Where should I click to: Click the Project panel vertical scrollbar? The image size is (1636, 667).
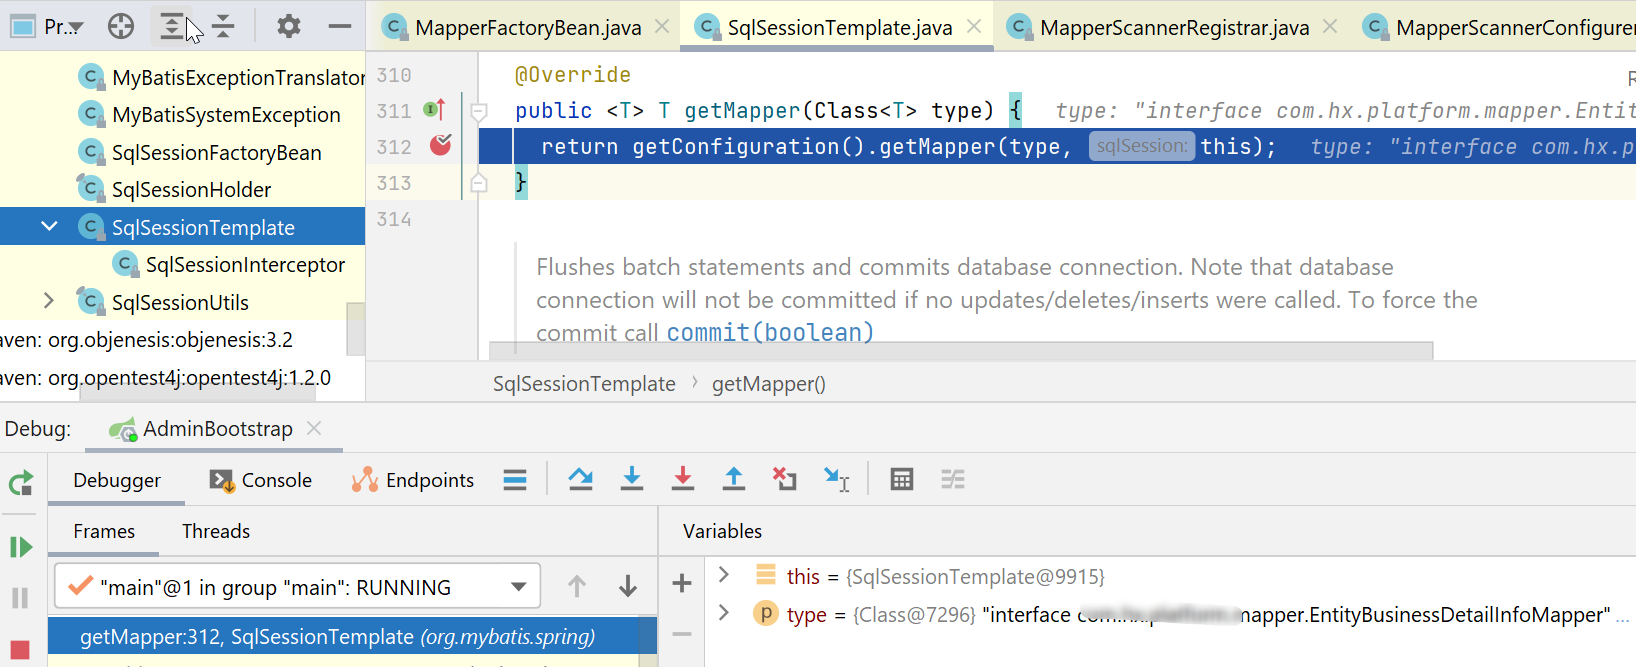click(356, 329)
